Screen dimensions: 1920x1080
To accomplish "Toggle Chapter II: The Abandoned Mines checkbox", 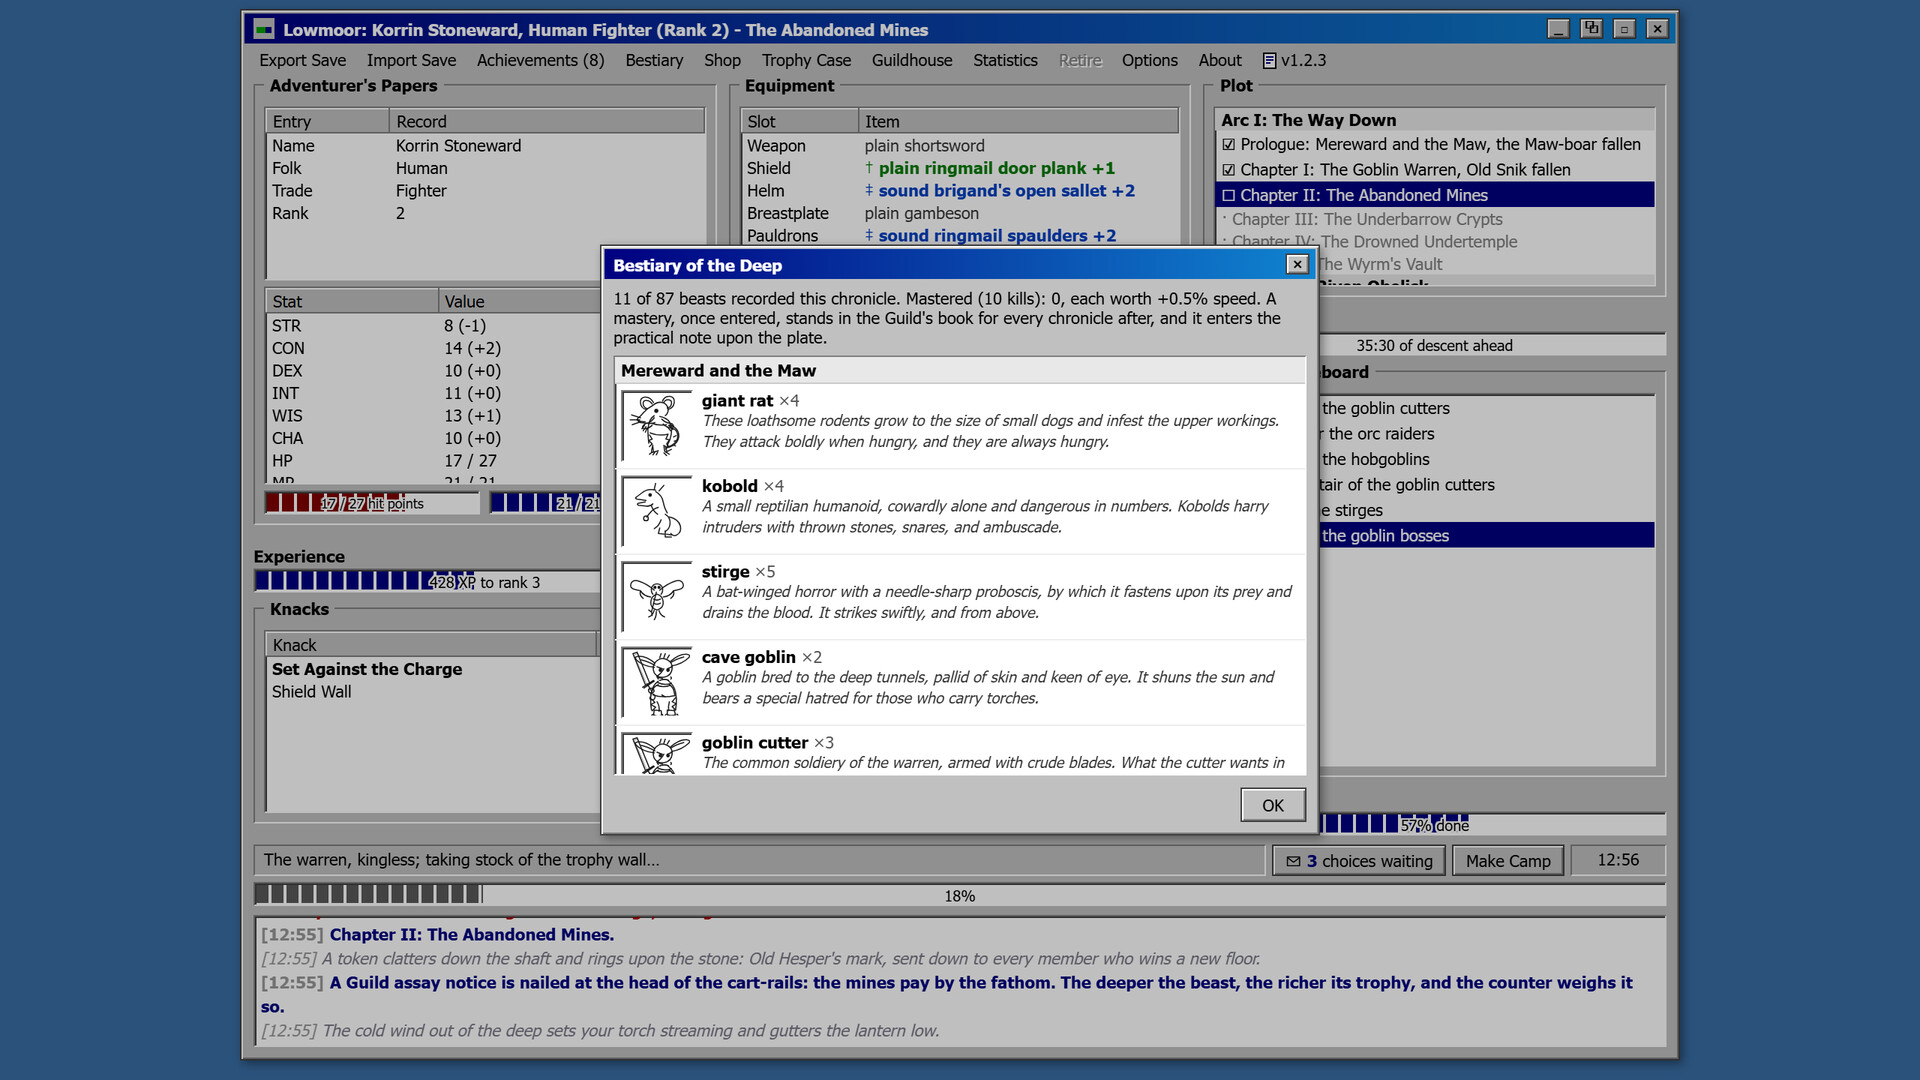I will coord(1229,196).
